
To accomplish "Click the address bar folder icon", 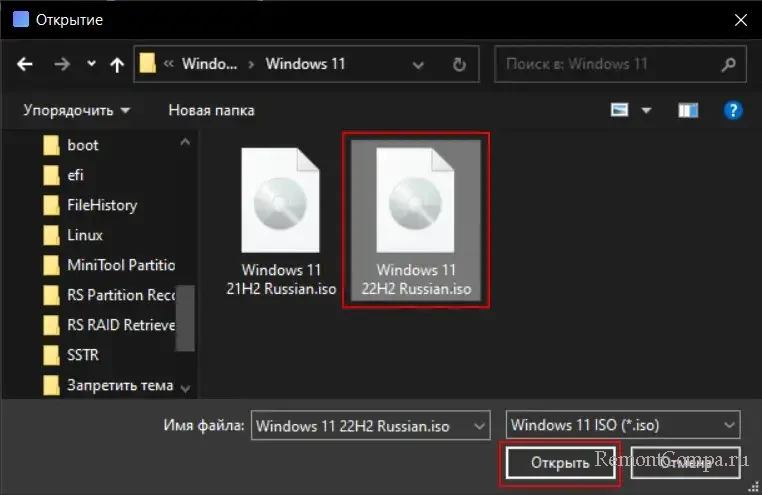I will (148, 64).
